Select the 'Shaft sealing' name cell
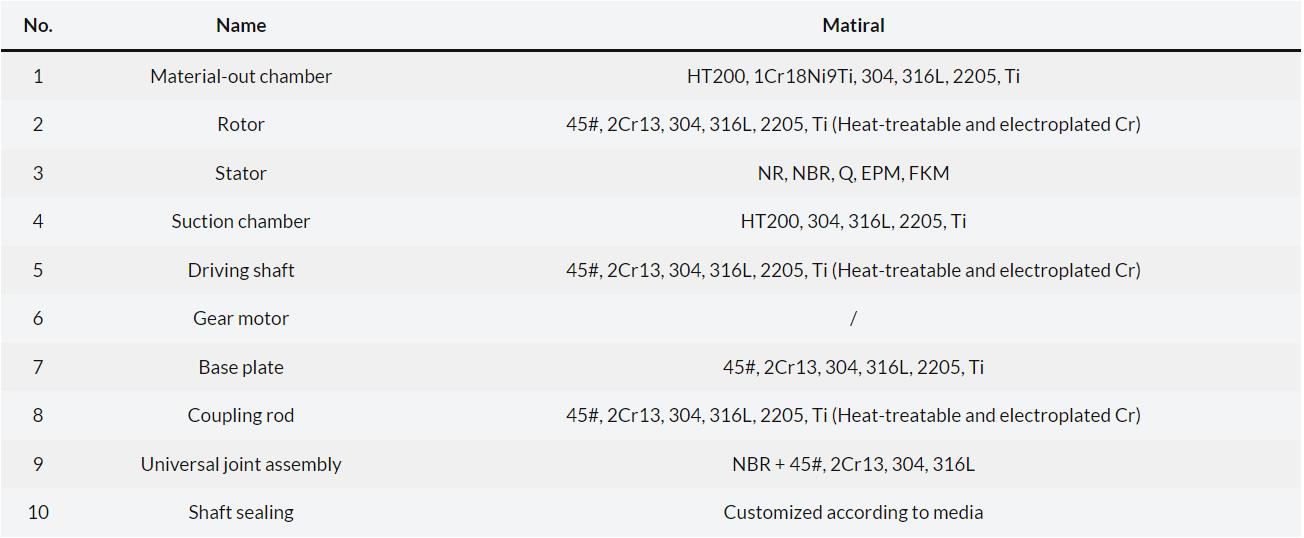 241,512
